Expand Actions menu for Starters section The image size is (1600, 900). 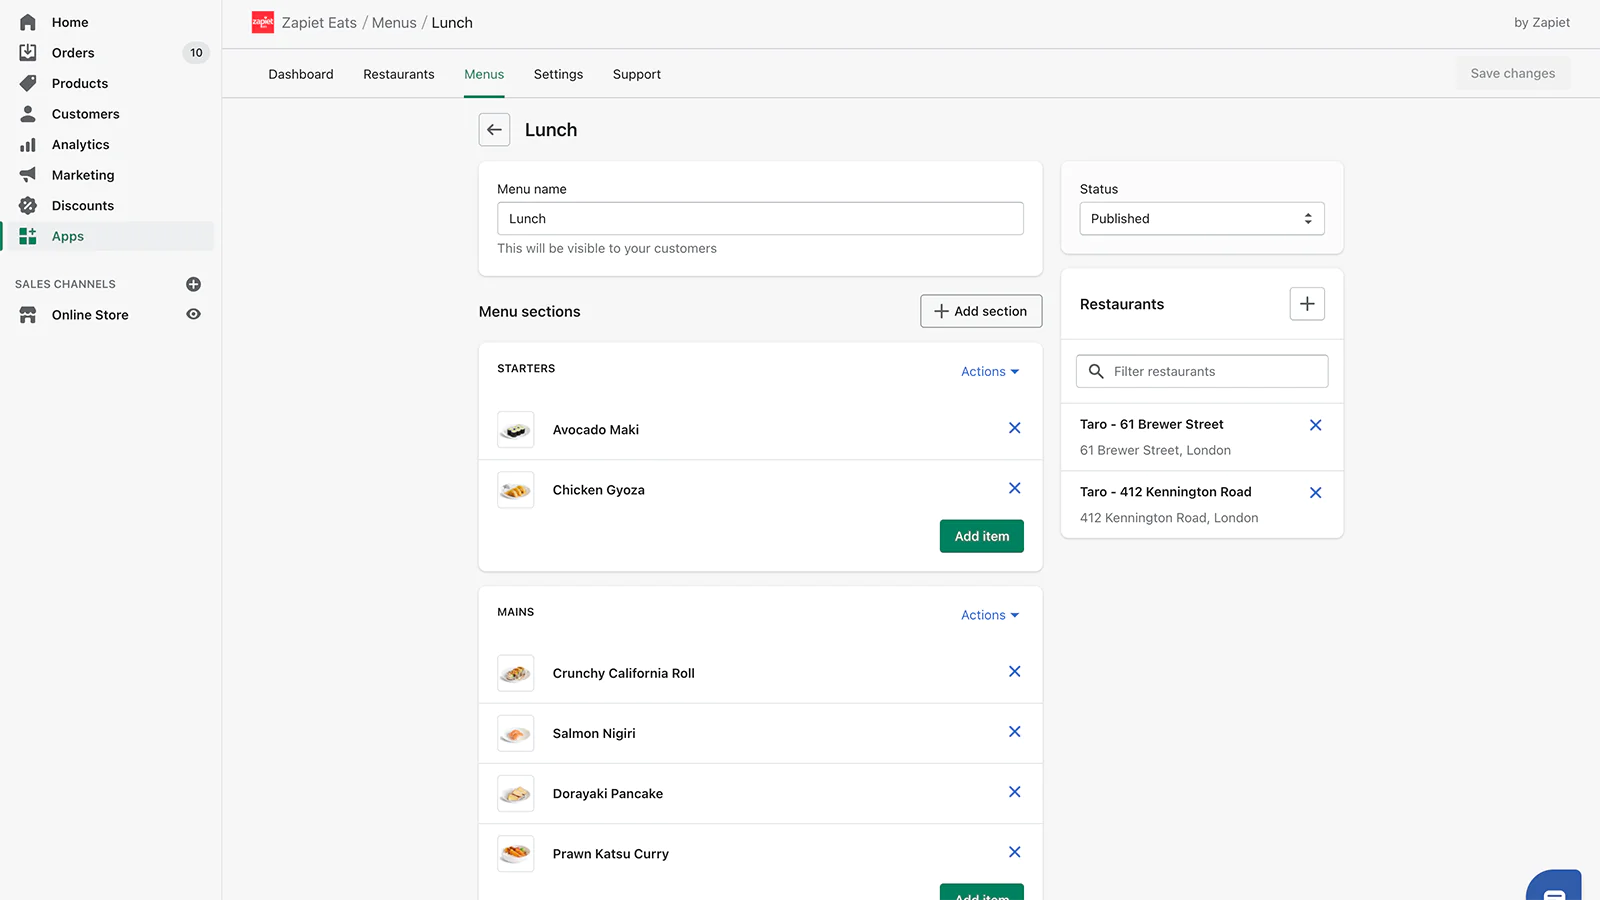coord(989,372)
